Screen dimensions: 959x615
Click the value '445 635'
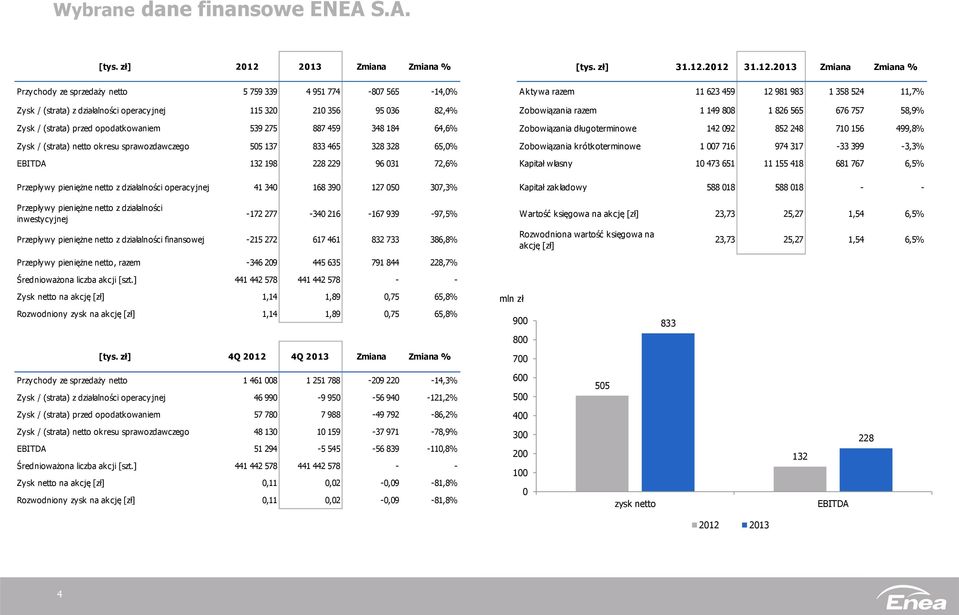327,263
